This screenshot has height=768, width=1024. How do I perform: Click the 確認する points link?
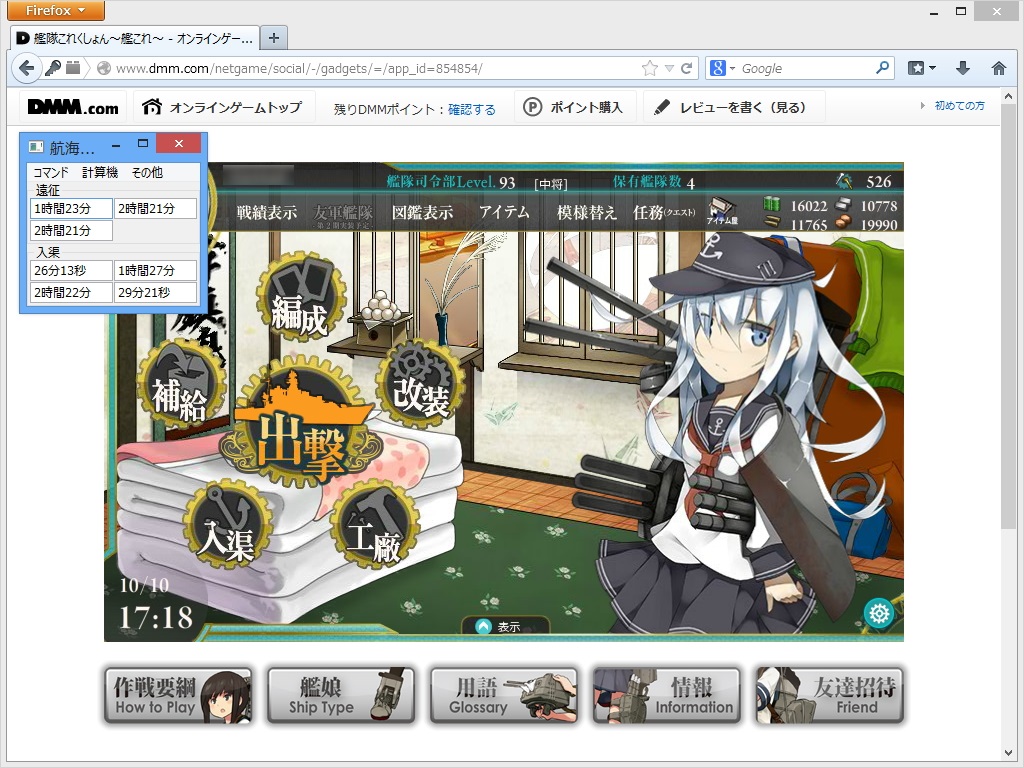click(x=472, y=109)
